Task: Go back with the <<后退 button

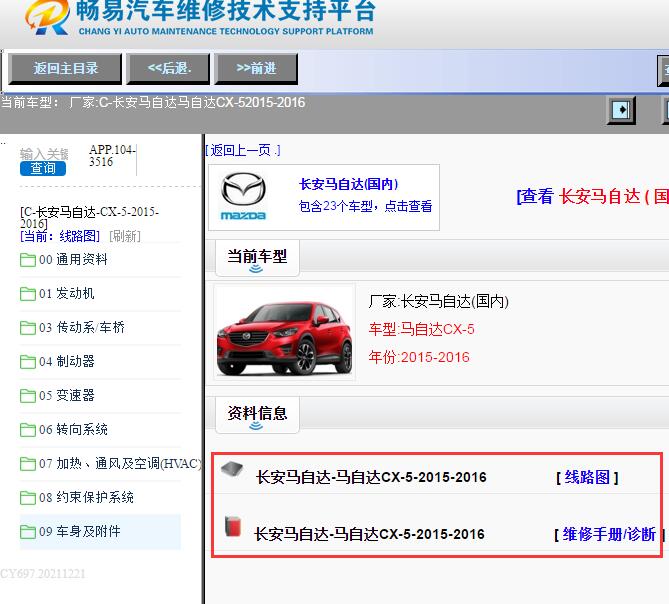Action: tap(169, 69)
